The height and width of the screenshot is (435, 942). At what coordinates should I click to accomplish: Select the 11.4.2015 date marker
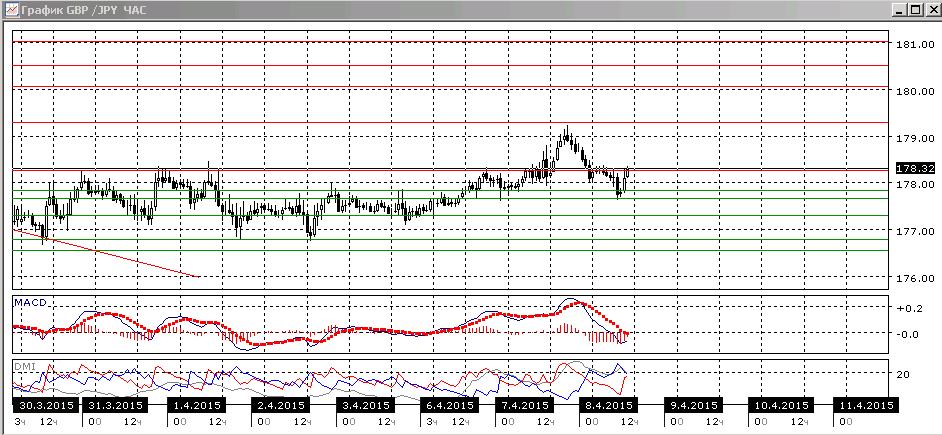(x=865, y=405)
